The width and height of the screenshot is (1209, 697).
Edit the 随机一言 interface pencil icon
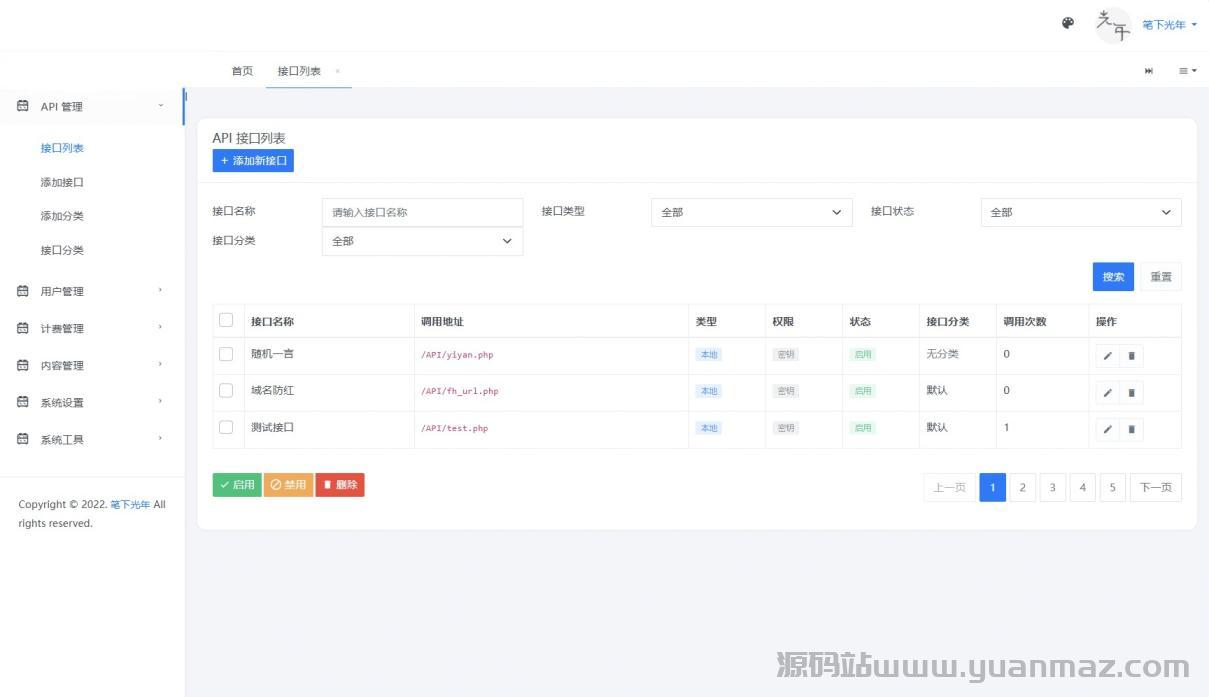(1107, 356)
